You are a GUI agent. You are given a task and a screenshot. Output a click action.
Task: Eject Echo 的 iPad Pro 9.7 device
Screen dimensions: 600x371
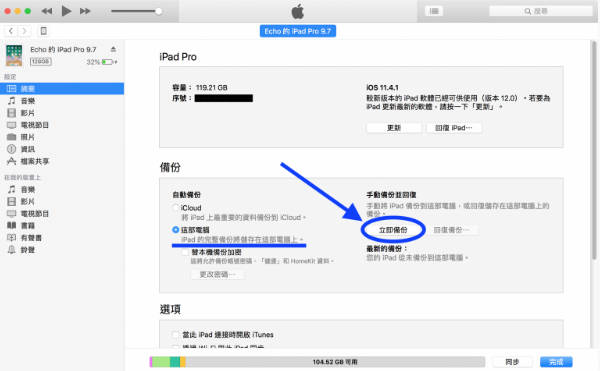(x=113, y=49)
